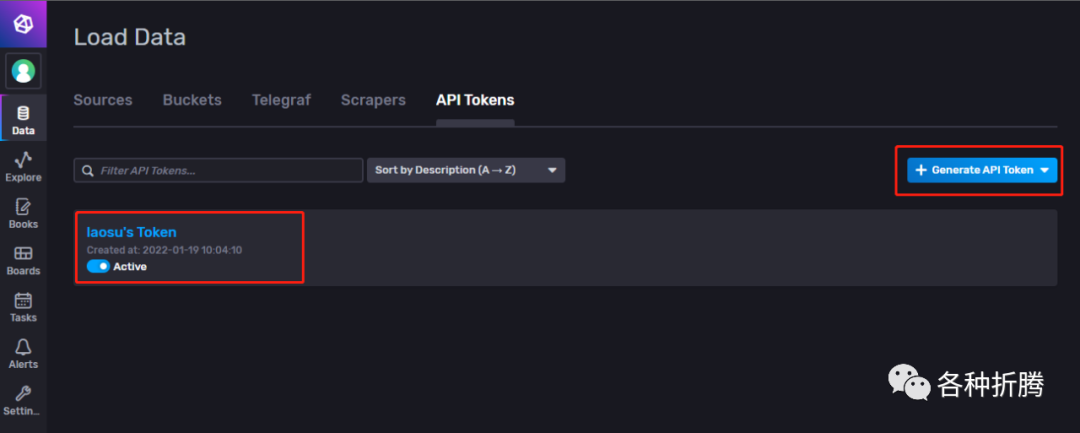1080x433 pixels.
Task: Open the Data section in sidebar
Action: tap(23, 119)
